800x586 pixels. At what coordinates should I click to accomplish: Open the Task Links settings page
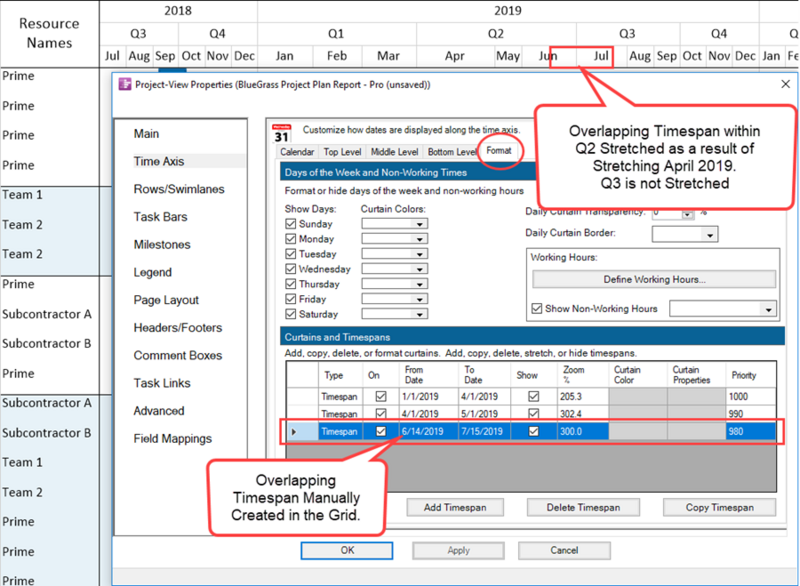[162, 383]
